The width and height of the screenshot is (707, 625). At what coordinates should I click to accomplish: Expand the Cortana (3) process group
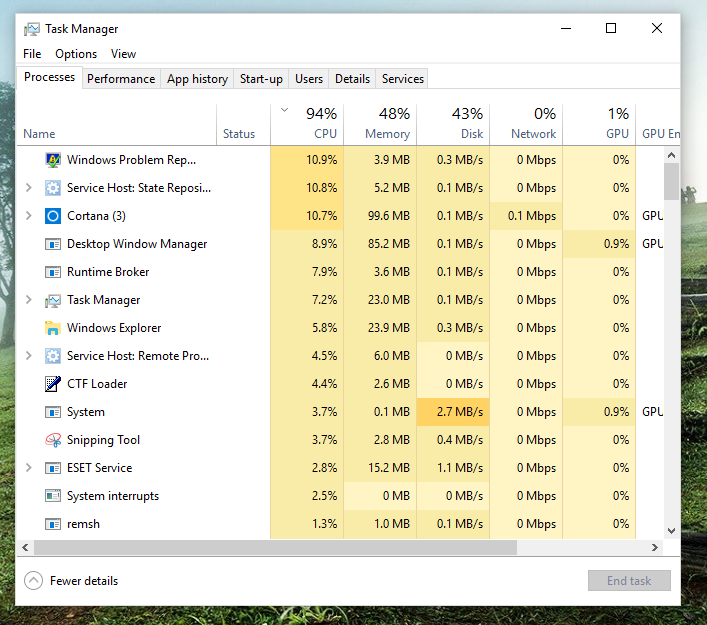(x=29, y=216)
